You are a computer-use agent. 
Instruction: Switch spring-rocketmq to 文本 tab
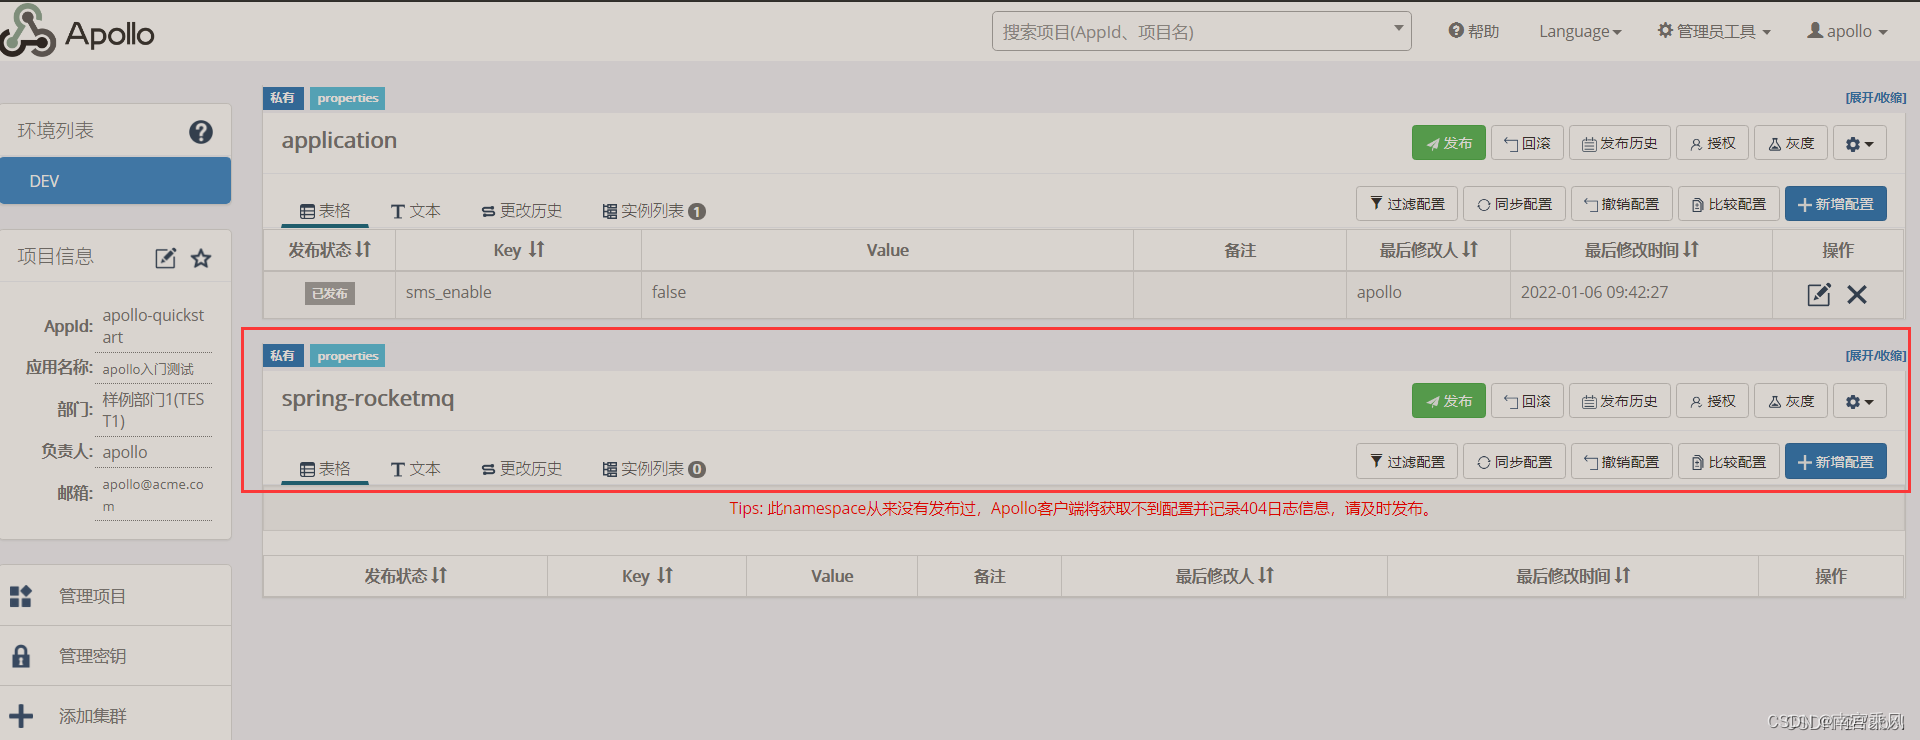coord(416,469)
